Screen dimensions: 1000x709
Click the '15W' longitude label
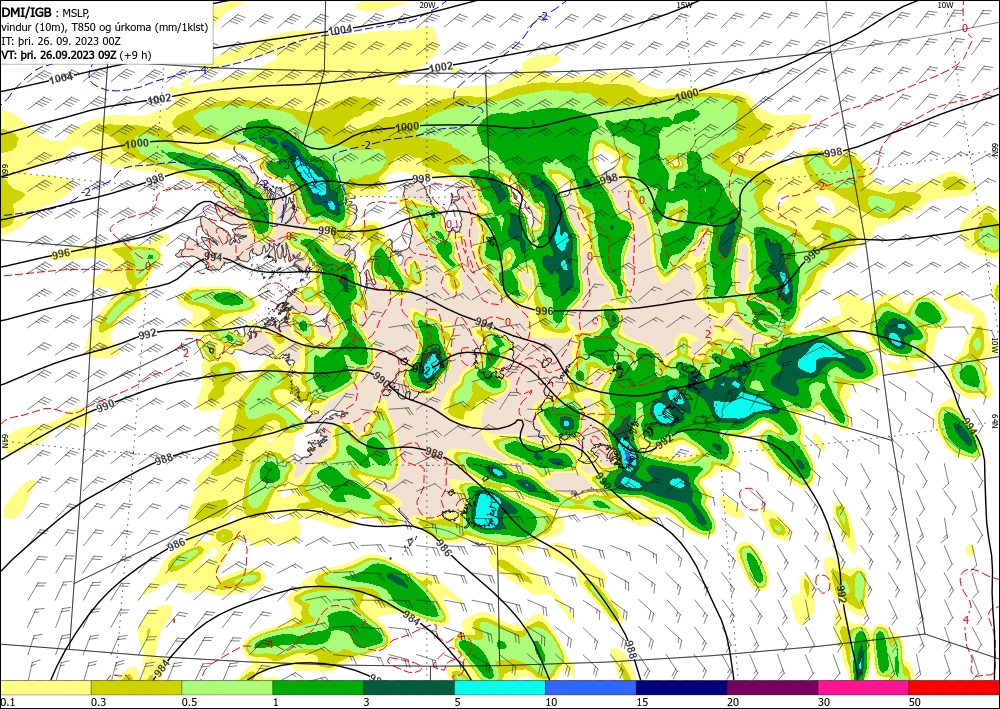[684, 5]
